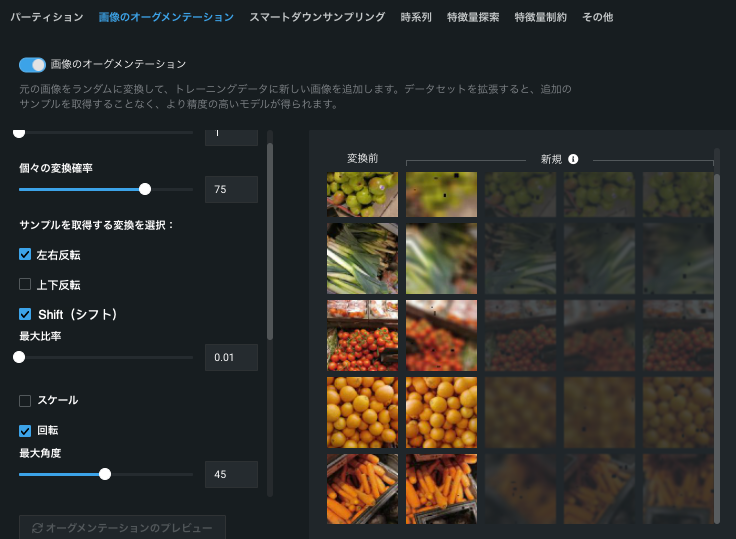The width and height of the screenshot is (736, 539).
Task: Select the original leeks thumbnail
Action: tap(362, 259)
